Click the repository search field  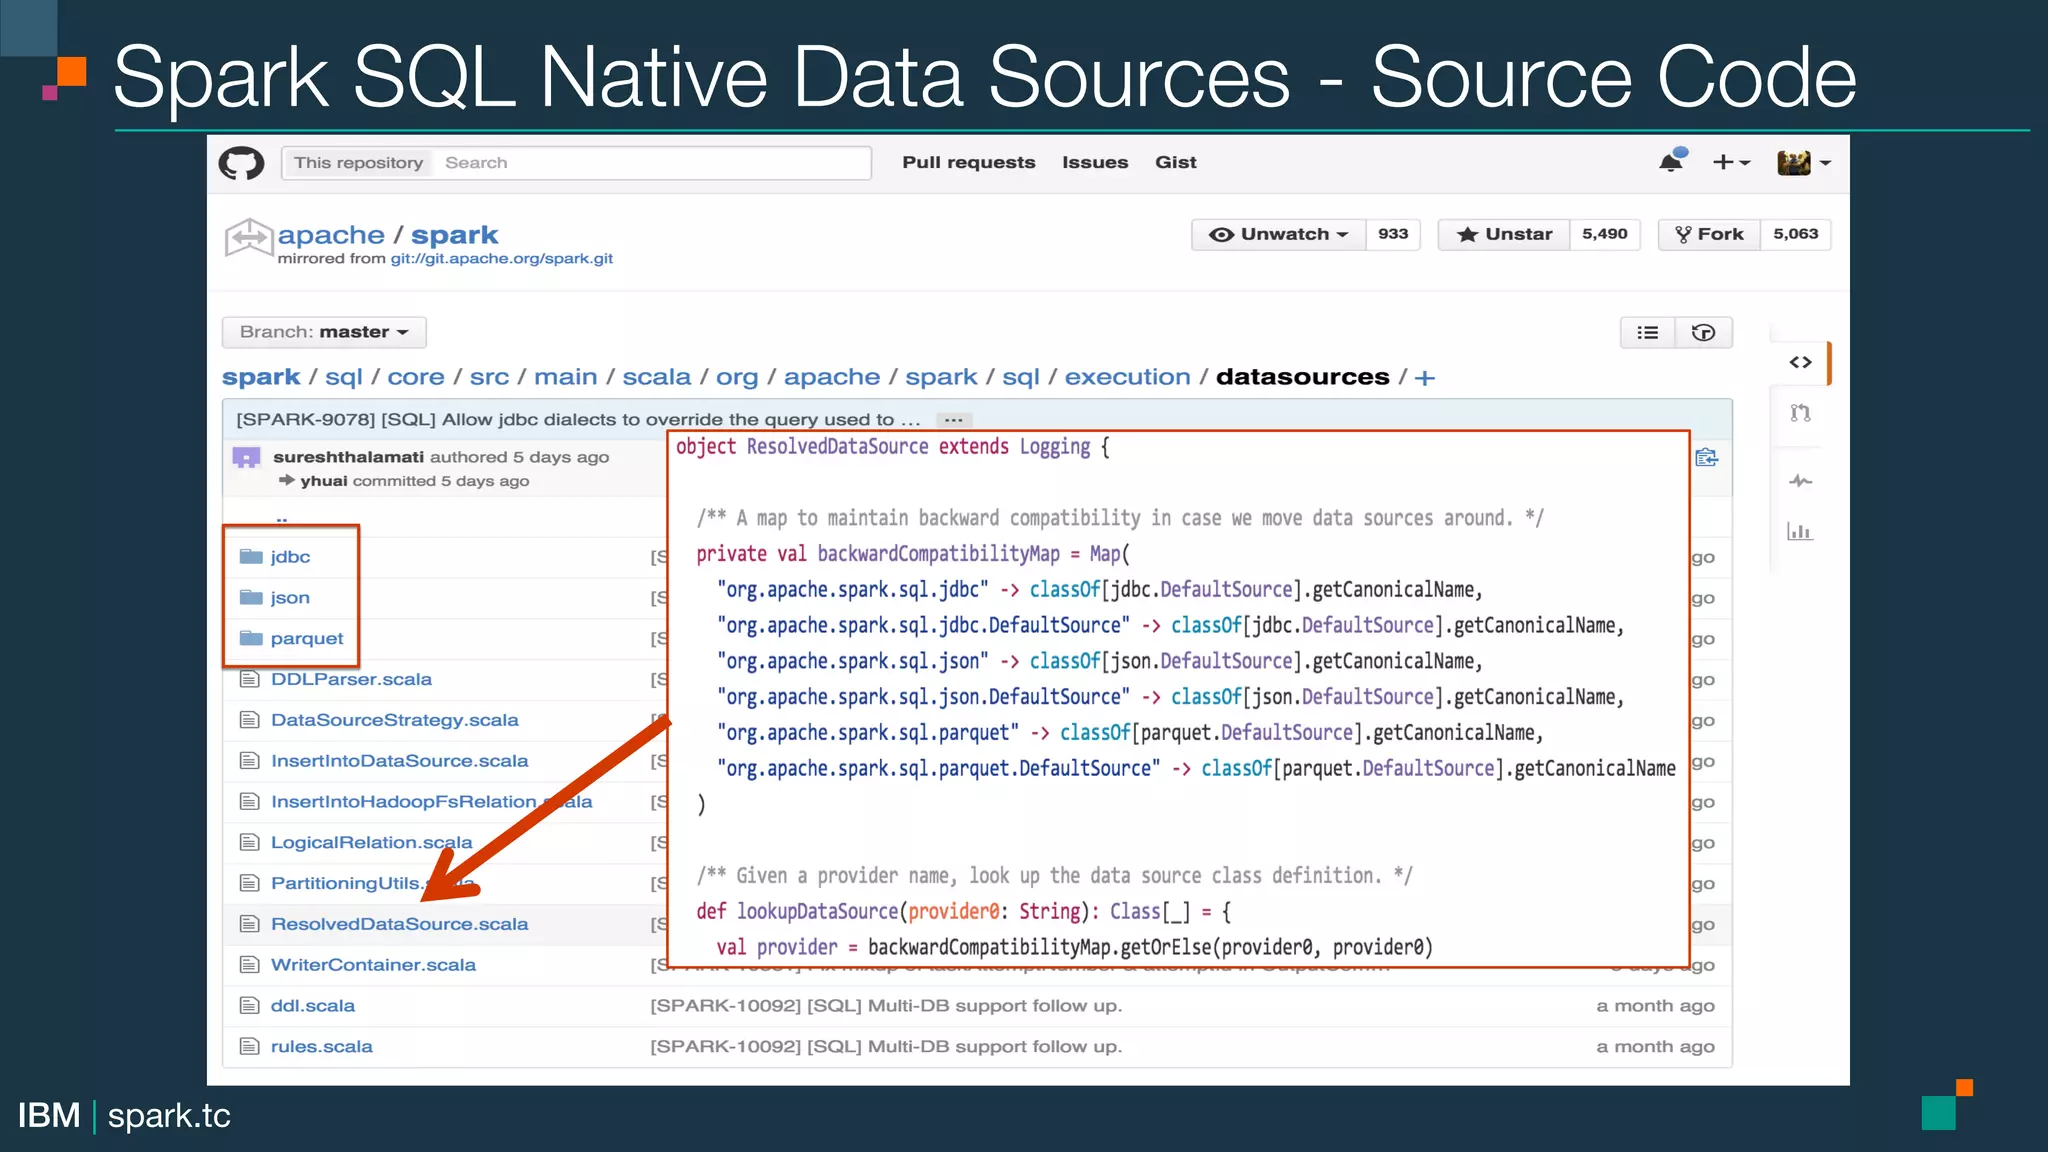tap(650, 163)
